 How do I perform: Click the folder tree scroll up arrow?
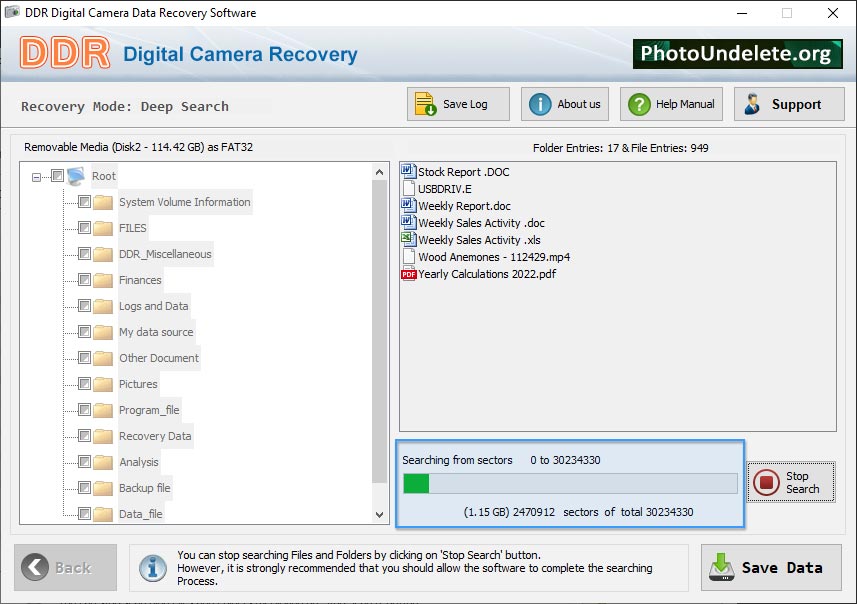click(379, 172)
